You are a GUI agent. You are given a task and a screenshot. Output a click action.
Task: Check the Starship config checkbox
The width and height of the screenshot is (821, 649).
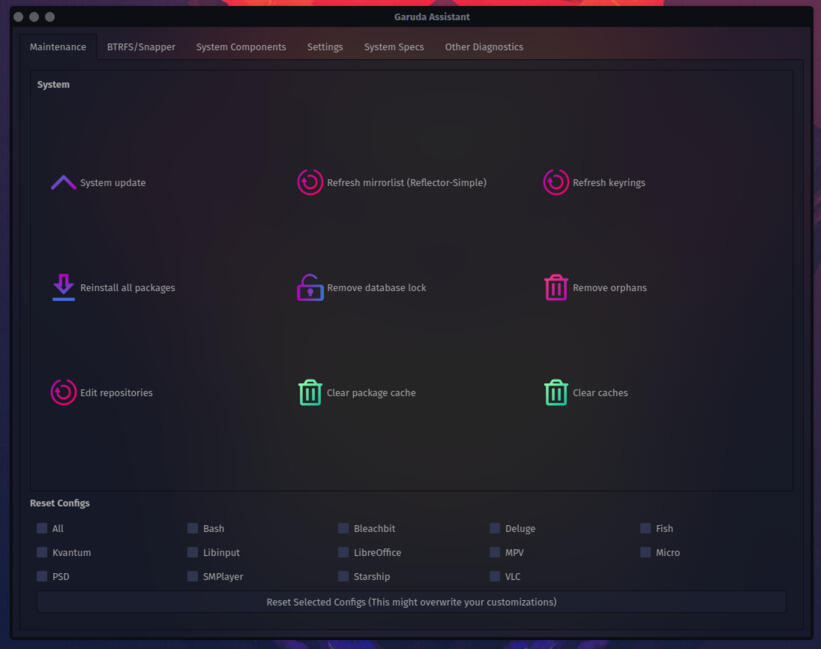(343, 576)
